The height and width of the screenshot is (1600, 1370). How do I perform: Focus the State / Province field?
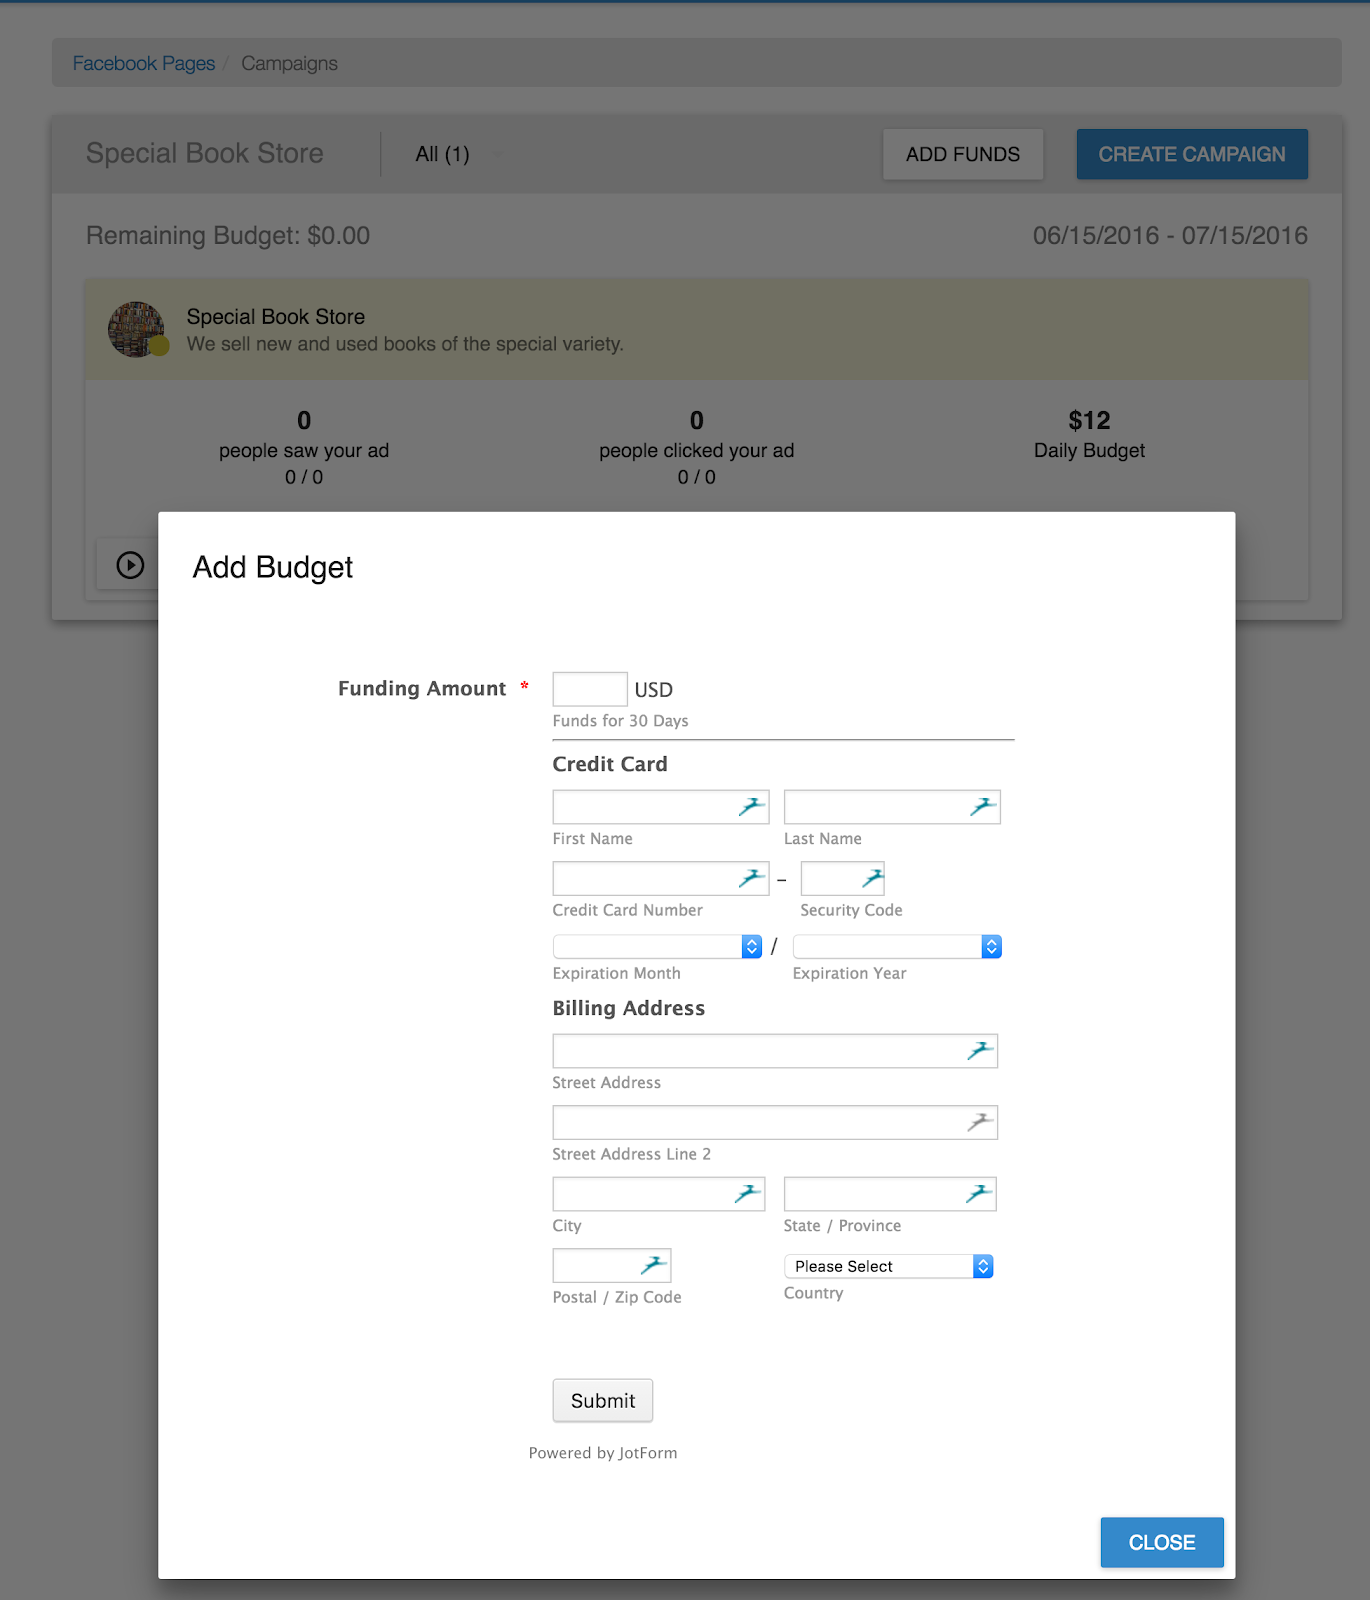(x=890, y=1194)
